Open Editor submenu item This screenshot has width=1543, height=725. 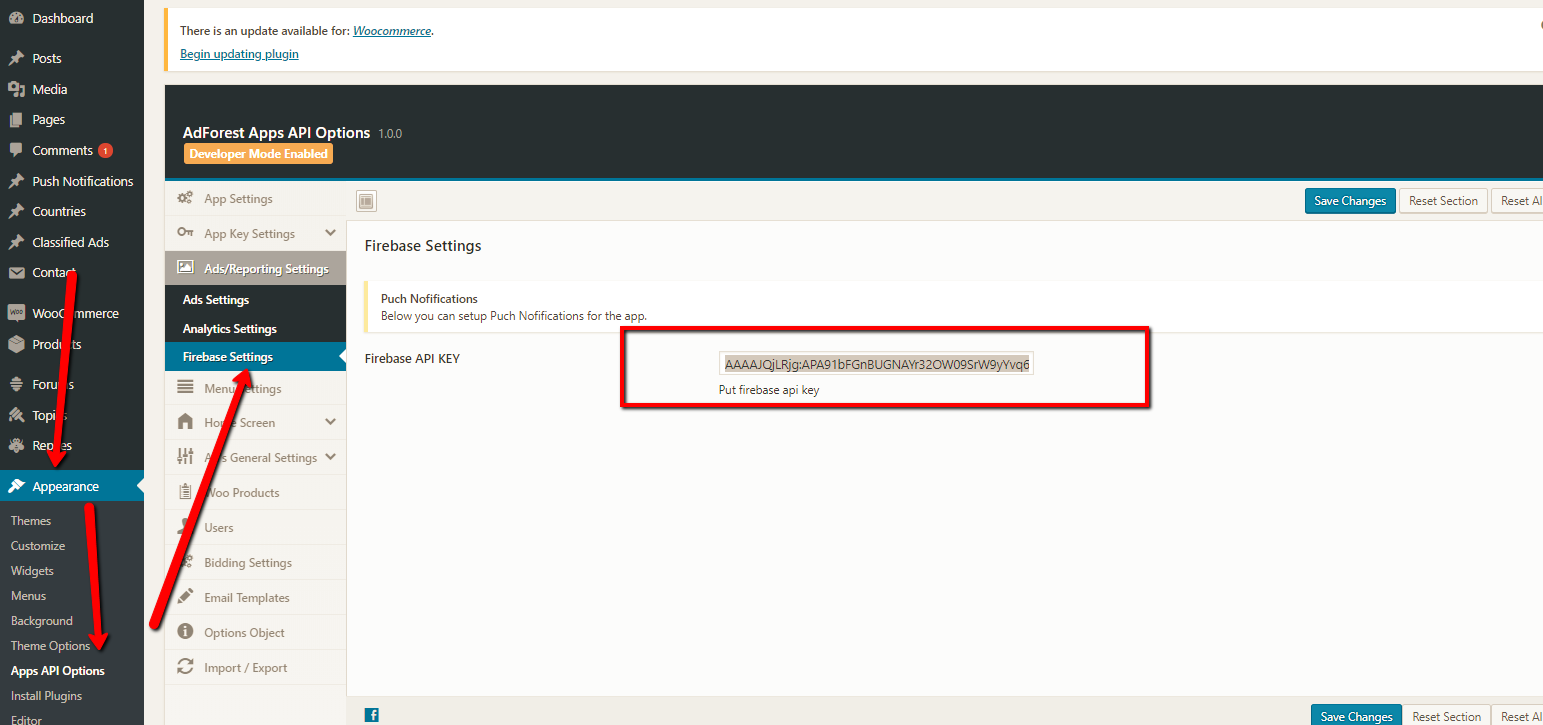(x=27, y=718)
